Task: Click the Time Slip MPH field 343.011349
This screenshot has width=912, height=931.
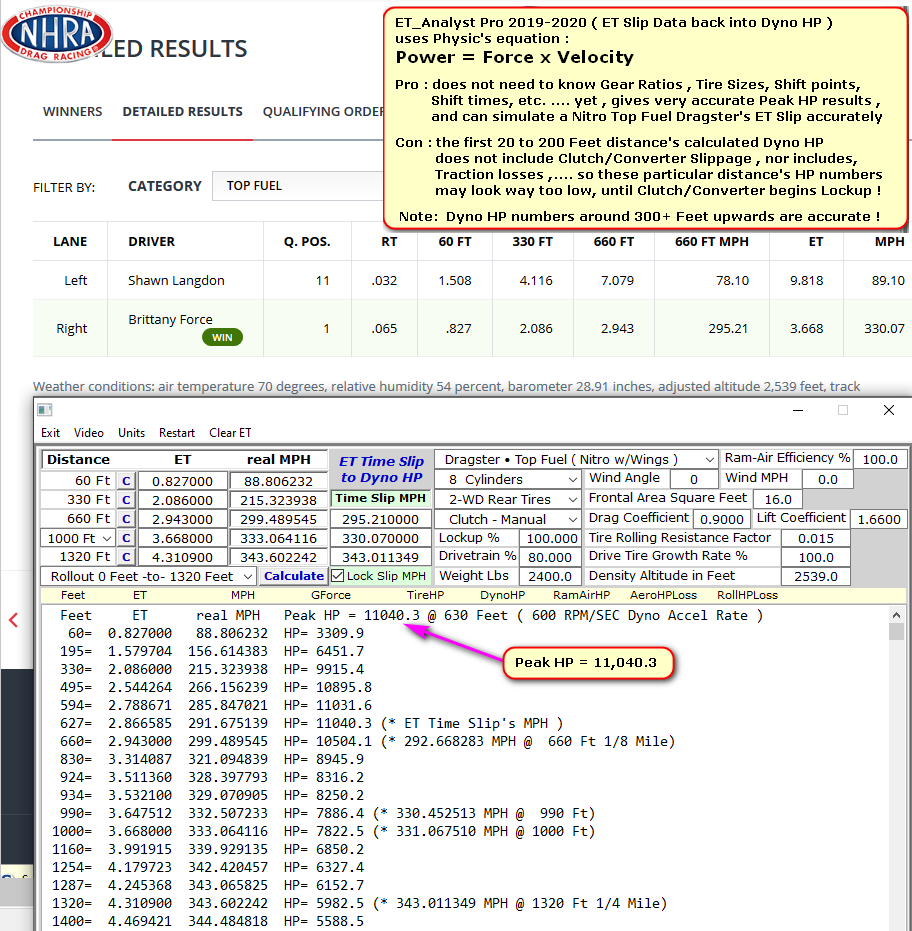Action: 380,558
